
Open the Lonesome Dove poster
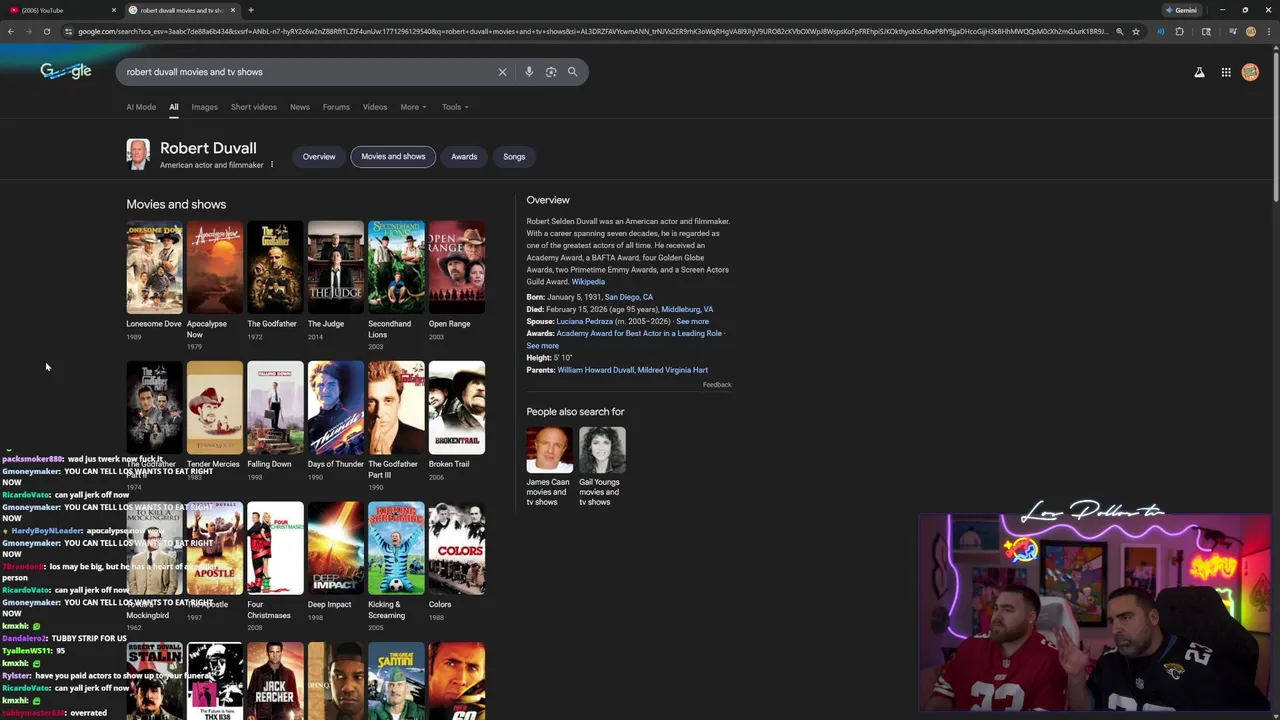[154, 267]
